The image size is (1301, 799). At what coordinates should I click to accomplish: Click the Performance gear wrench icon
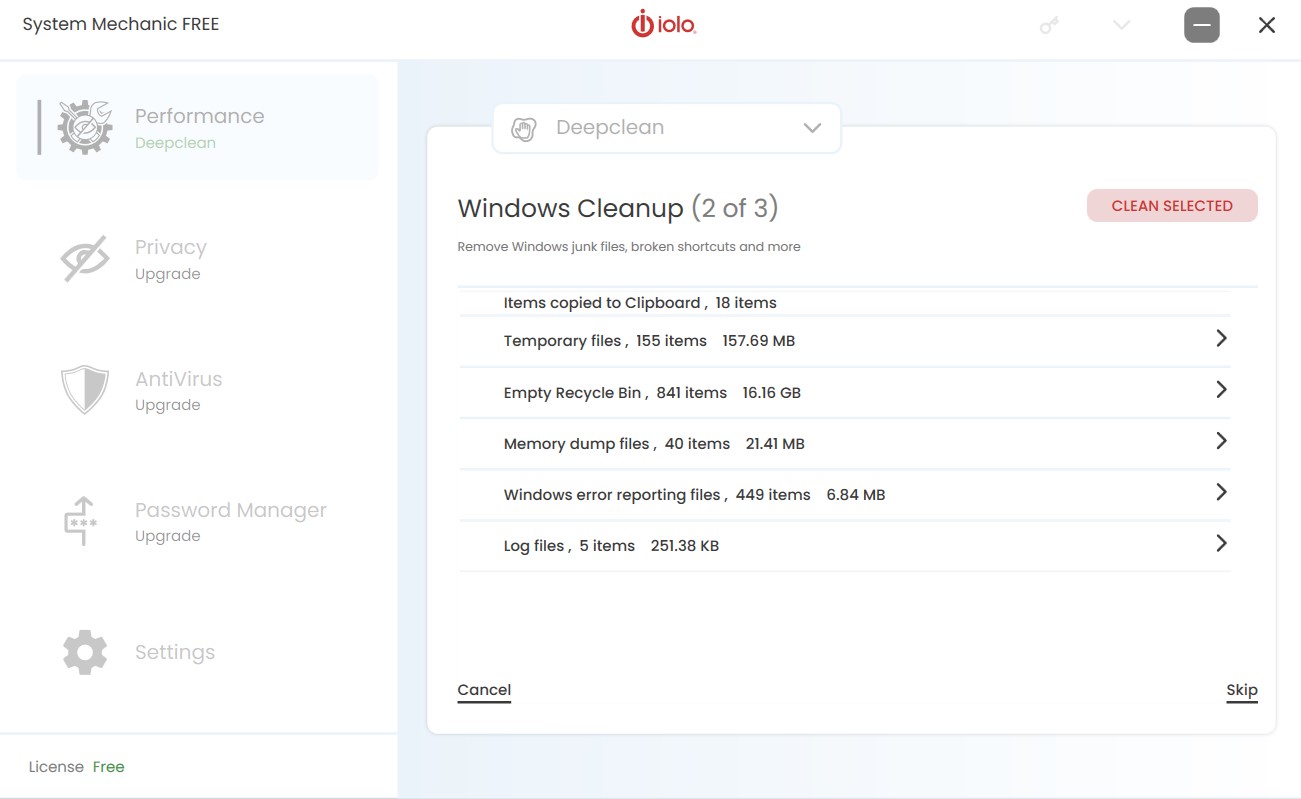coord(85,128)
